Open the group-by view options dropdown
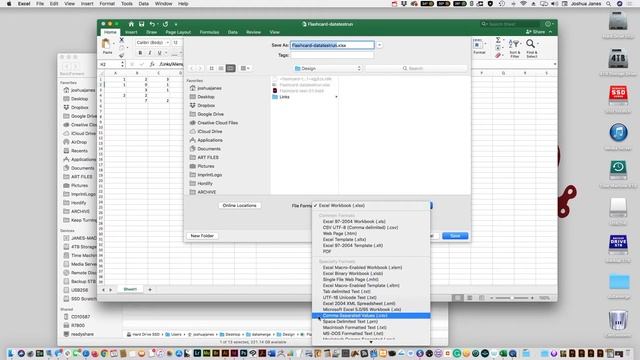 point(245,68)
